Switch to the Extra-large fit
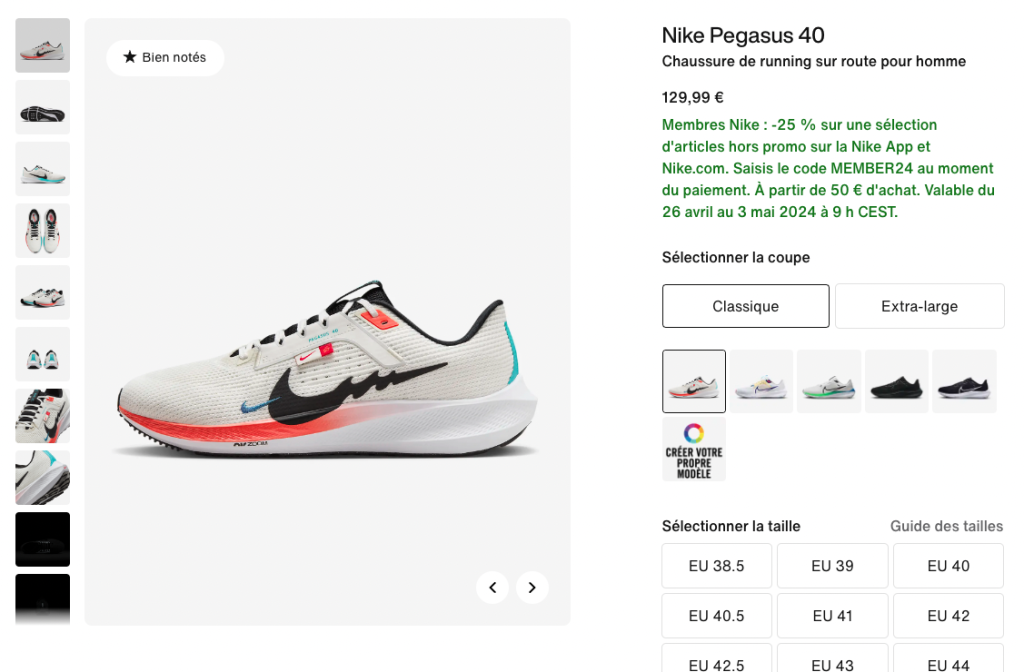 (919, 305)
